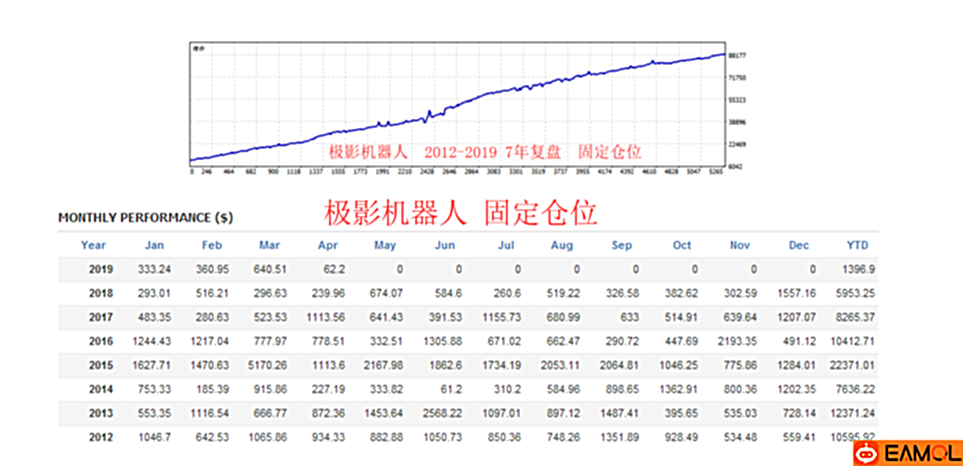
Task: Click the blue equity curve chart
Action: coord(457,104)
